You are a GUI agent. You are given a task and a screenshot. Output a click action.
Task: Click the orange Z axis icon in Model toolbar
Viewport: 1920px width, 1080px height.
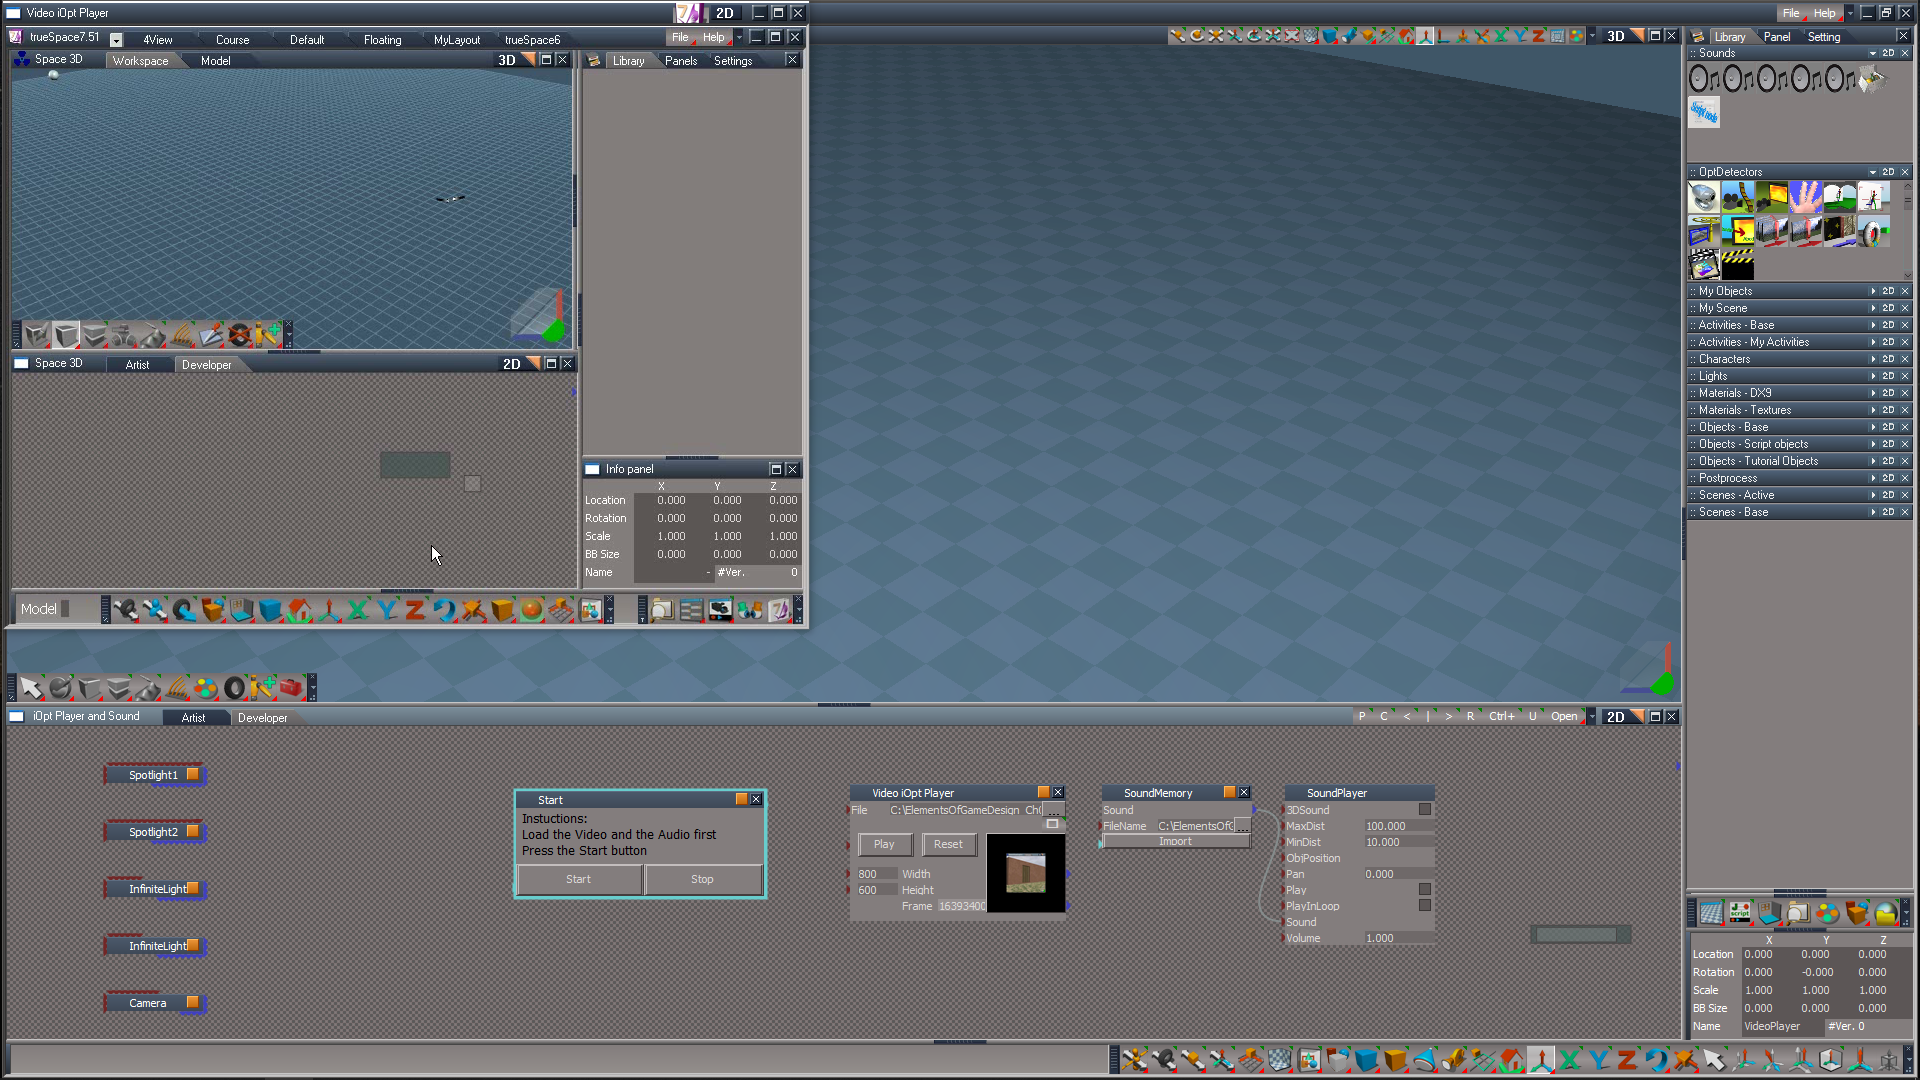pyautogui.click(x=415, y=609)
